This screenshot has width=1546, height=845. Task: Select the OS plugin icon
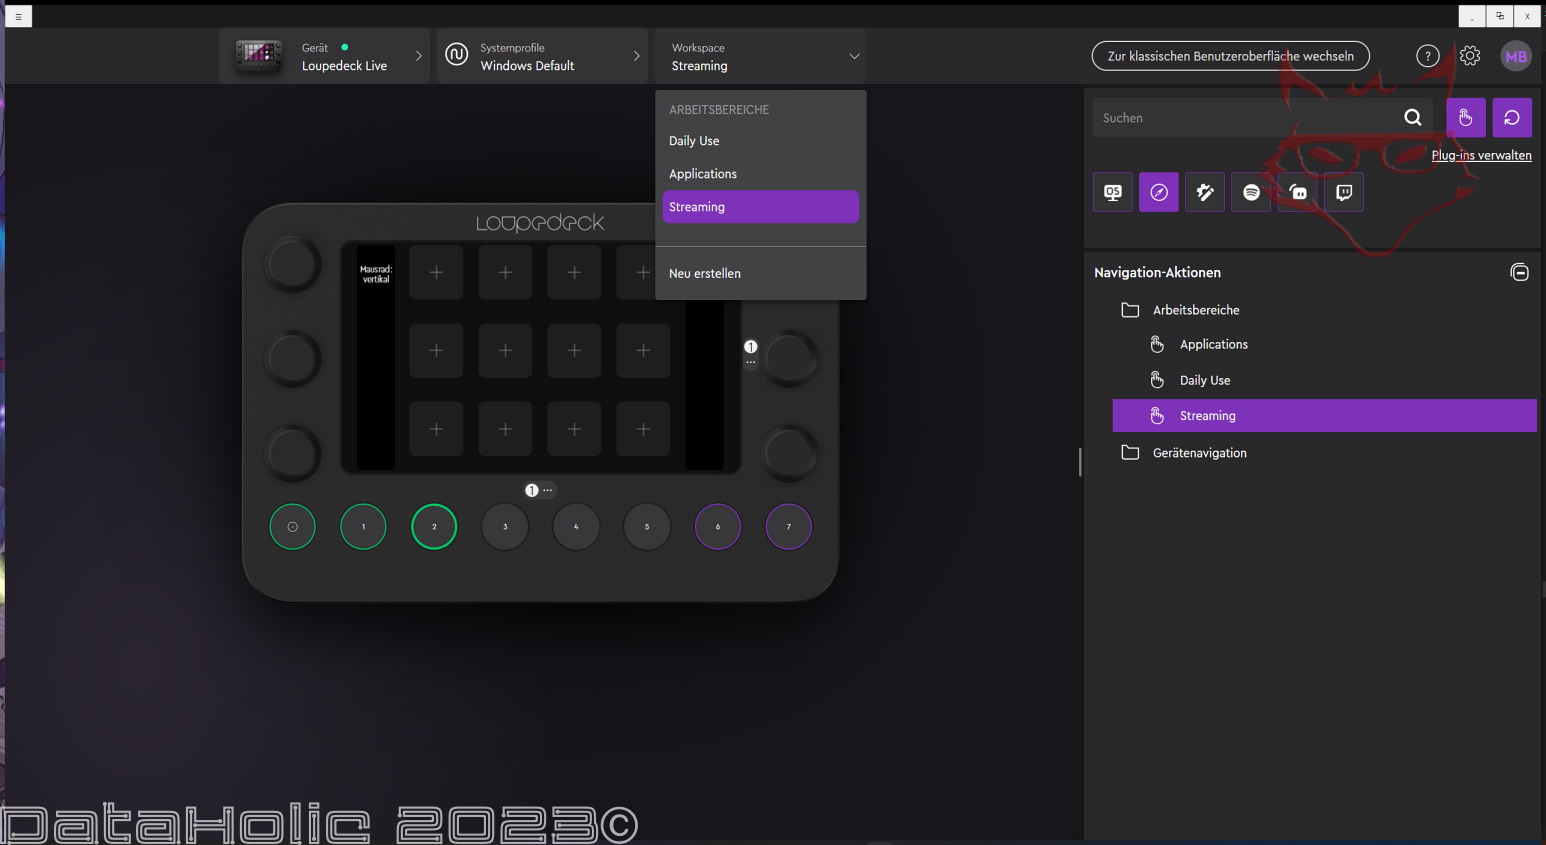pos(1113,192)
